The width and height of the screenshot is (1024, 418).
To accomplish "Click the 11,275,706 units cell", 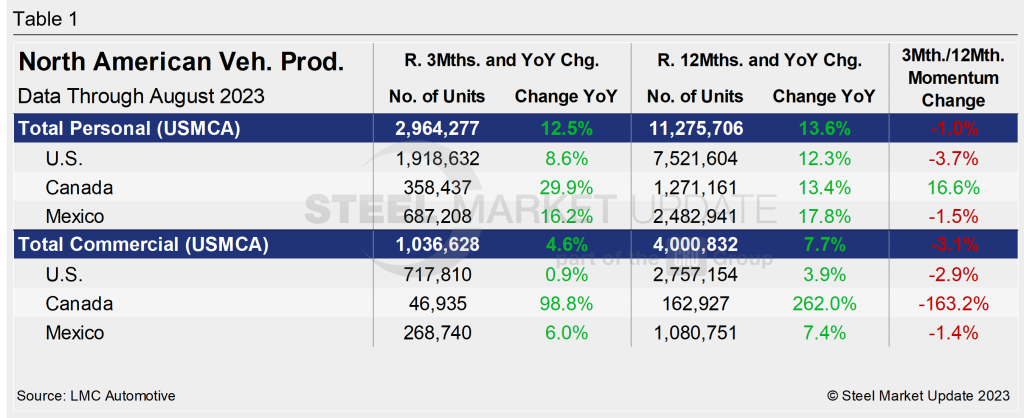I will [696, 128].
